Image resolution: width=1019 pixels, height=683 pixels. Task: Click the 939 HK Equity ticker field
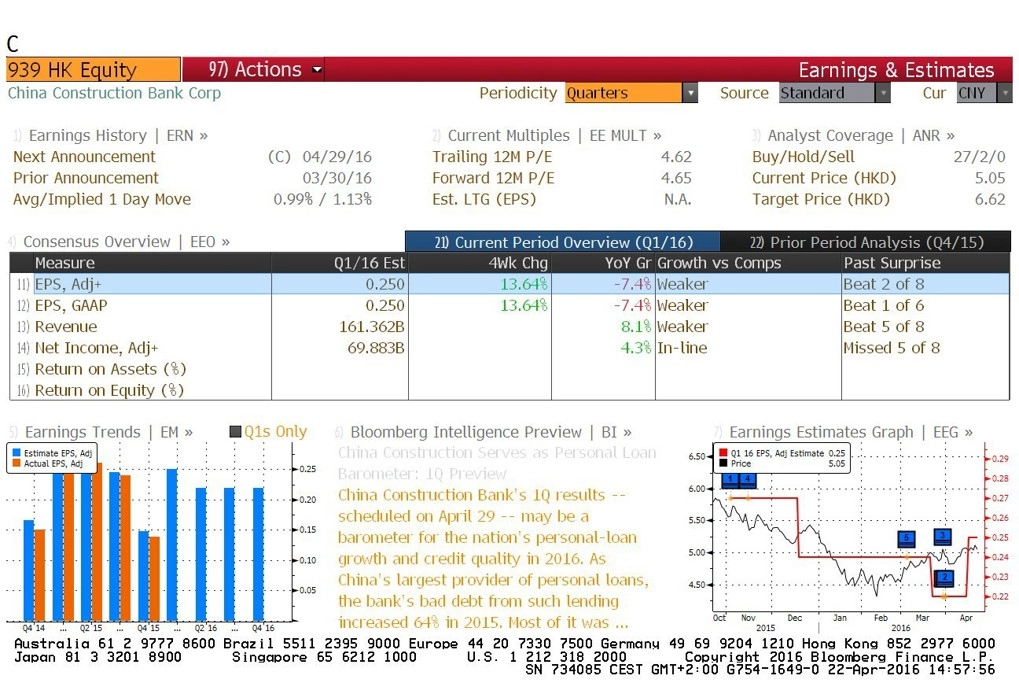tap(94, 70)
